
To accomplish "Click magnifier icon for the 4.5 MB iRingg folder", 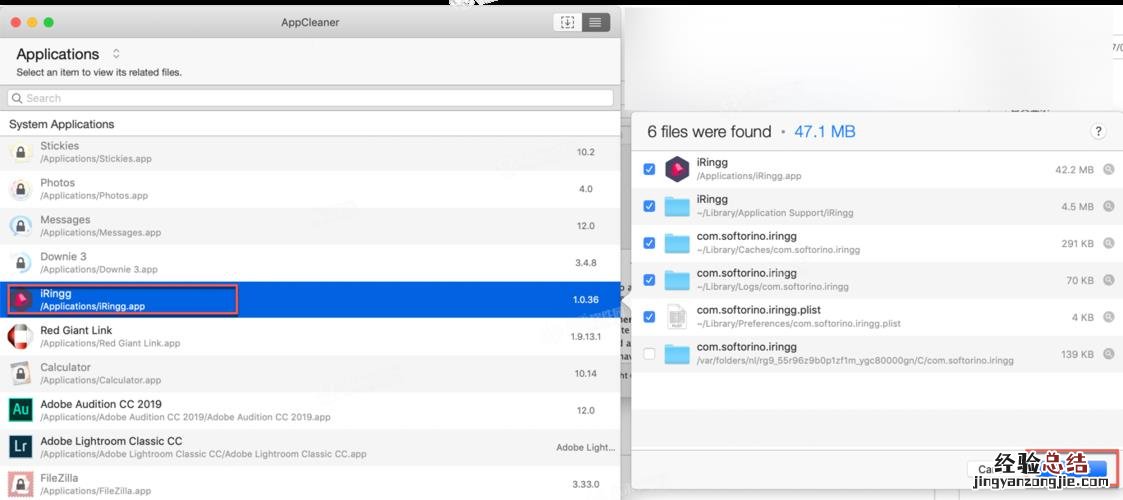I will coord(1109,207).
